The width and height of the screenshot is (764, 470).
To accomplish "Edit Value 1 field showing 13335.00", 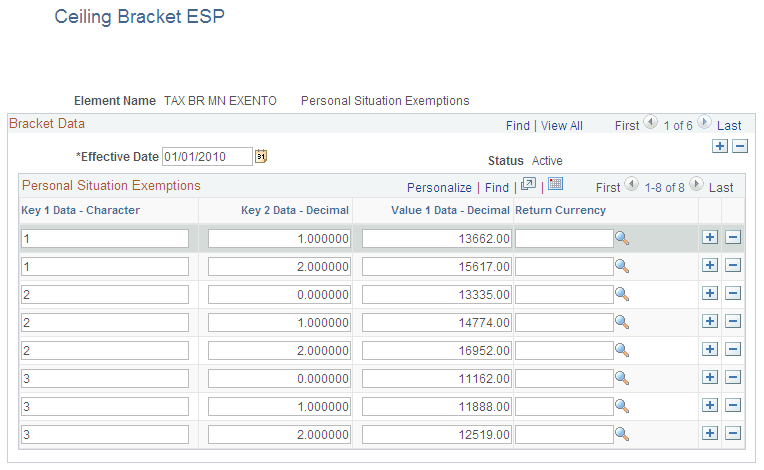I will 437,295.
